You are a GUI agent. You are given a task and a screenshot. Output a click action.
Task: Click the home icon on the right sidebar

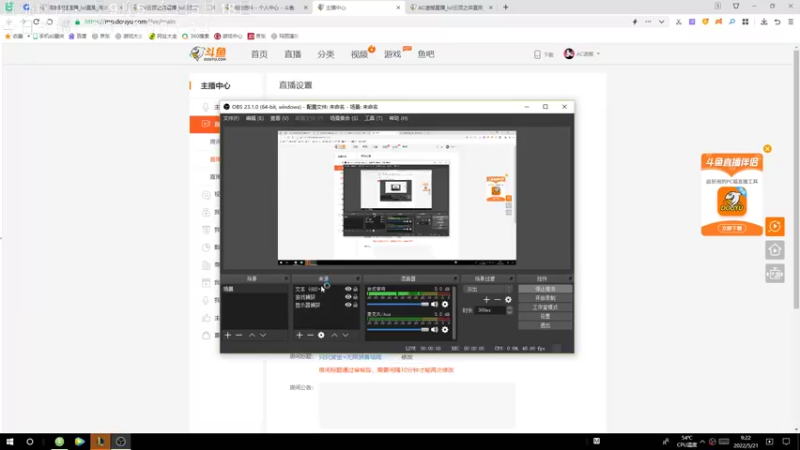774,250
